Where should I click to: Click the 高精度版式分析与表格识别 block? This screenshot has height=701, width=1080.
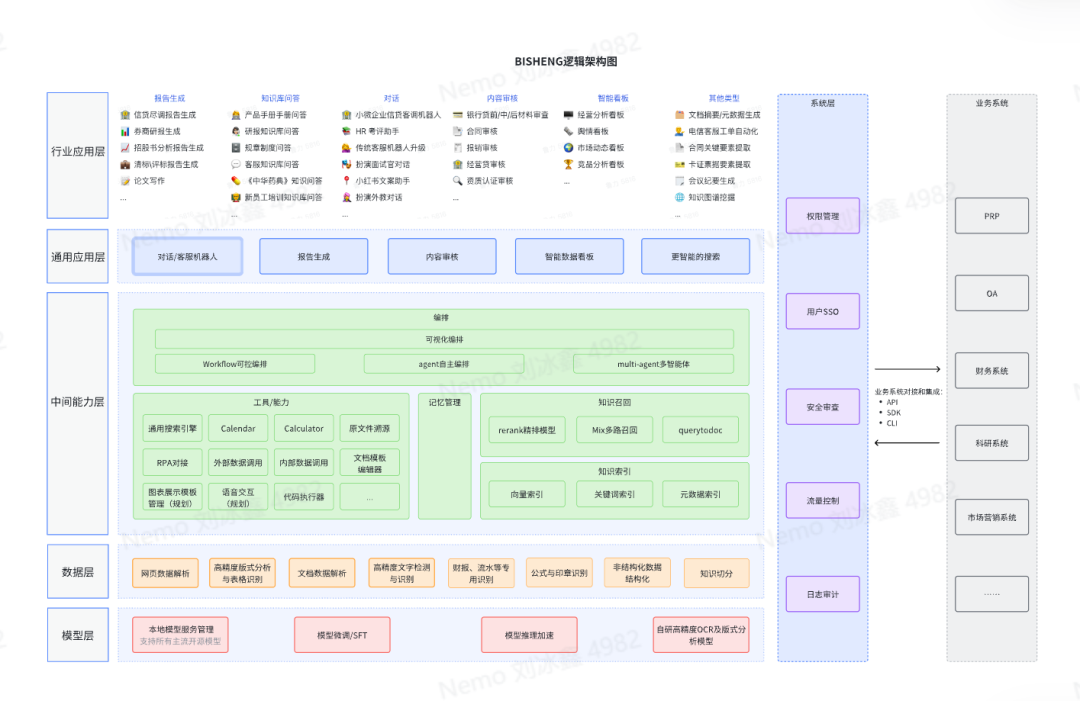(x=242, y=573)
